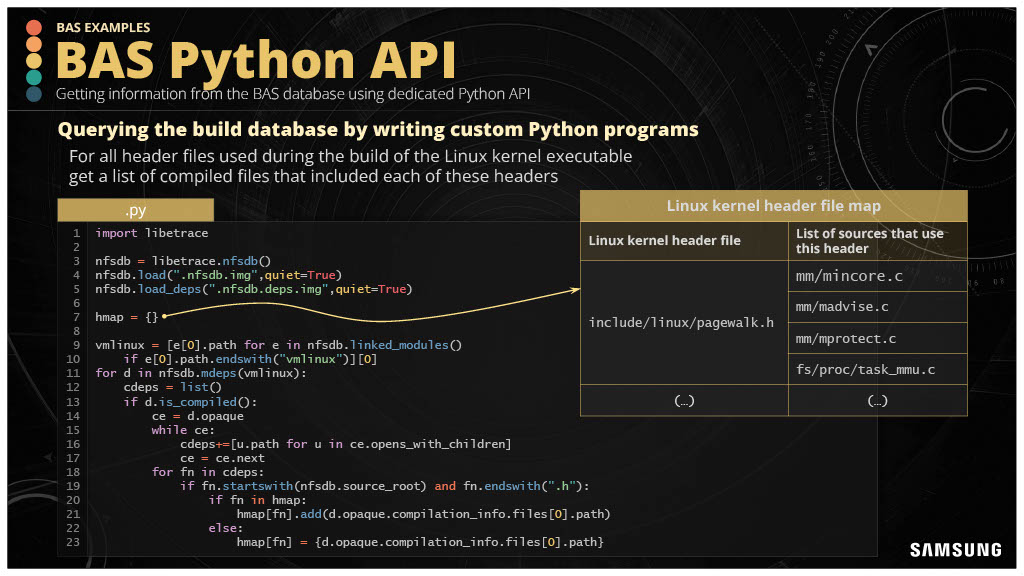The height and width of the screenshot is (576, 1024).
Task: Click the 'import libetrace' code line
Action: (152, 232)
